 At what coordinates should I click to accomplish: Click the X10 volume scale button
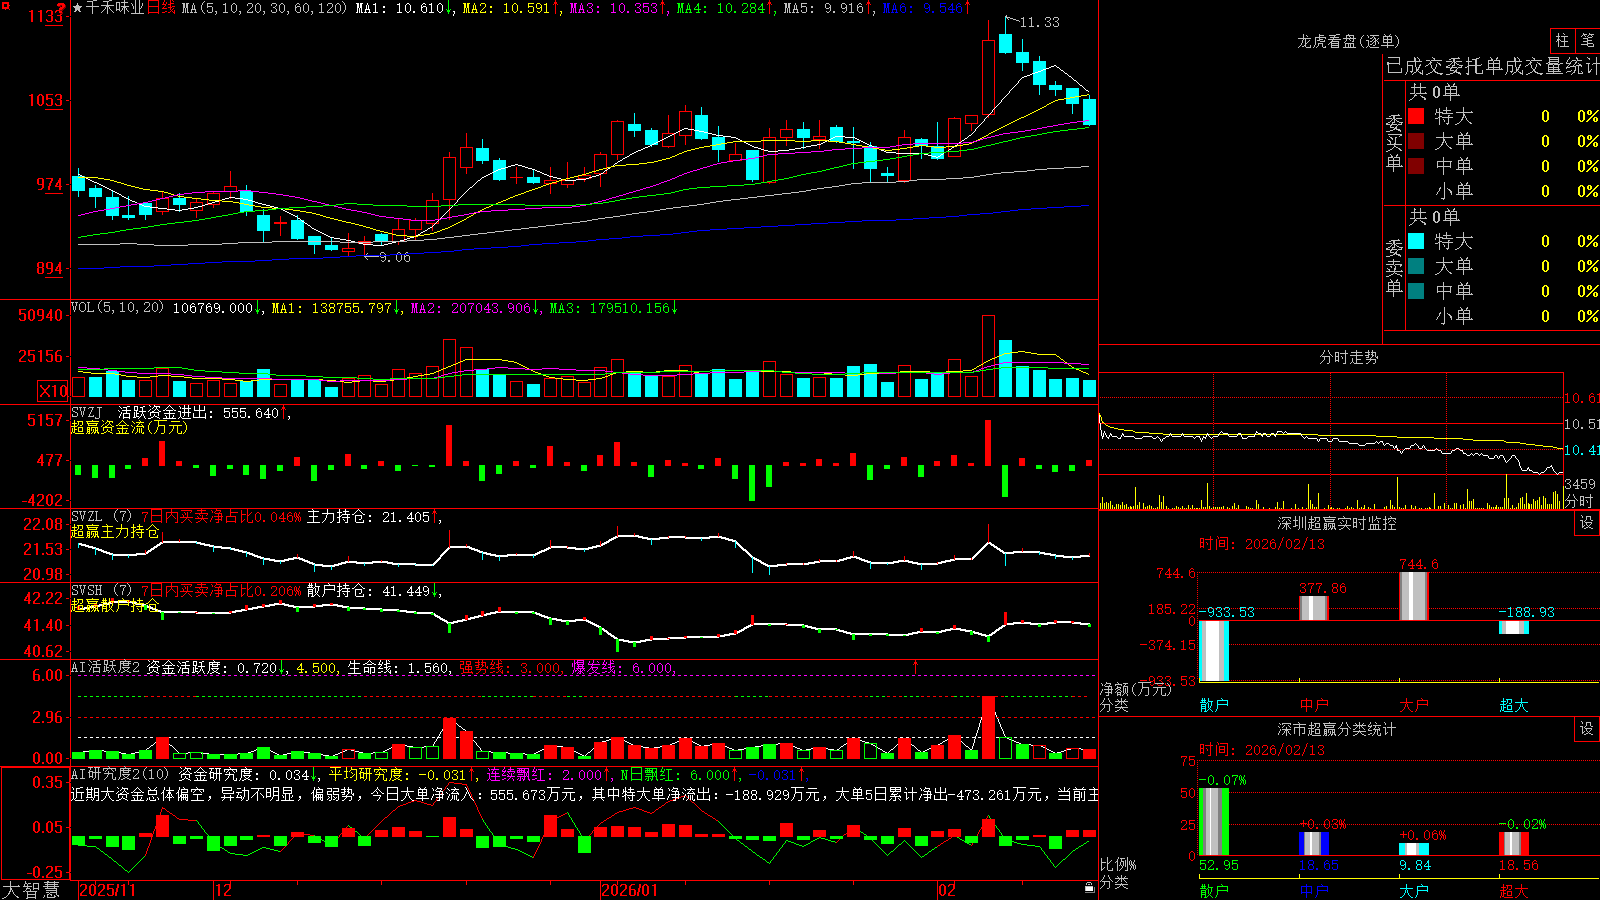click(53, 391)
